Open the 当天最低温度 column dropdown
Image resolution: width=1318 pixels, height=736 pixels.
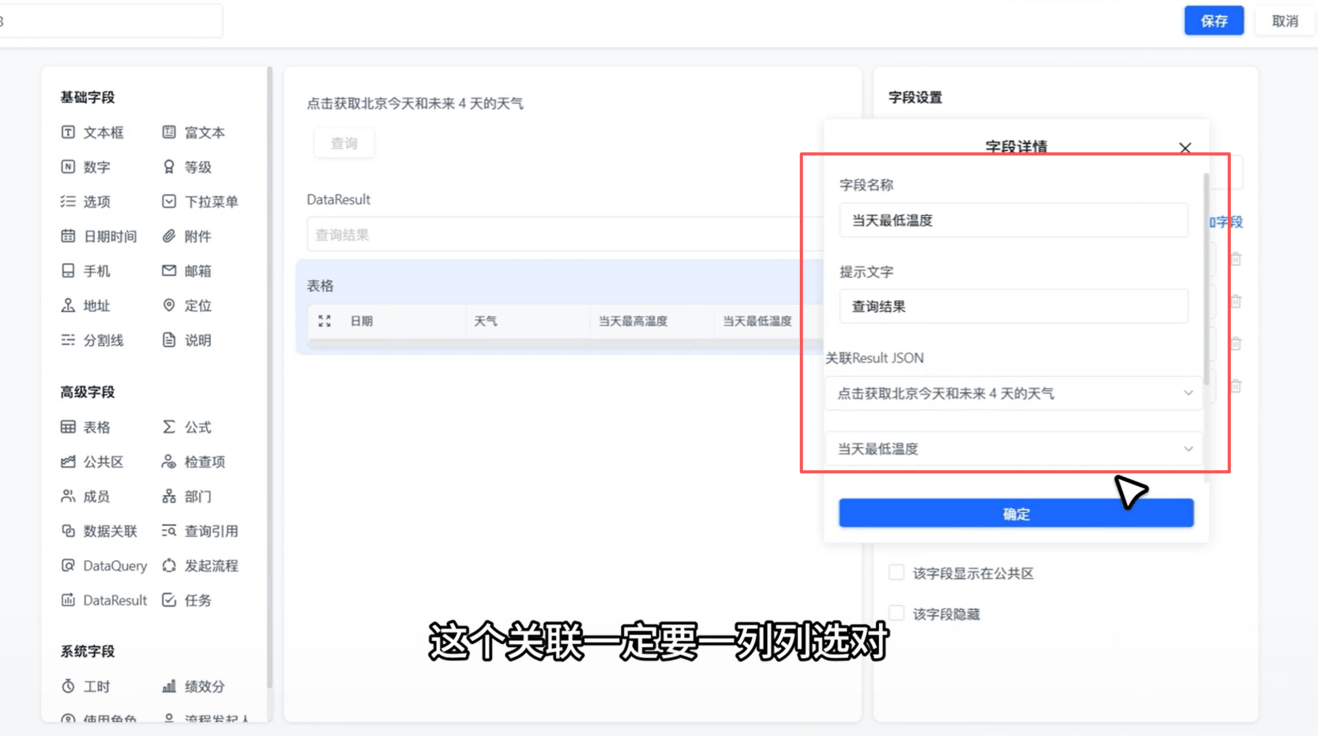pos(1015,449)
